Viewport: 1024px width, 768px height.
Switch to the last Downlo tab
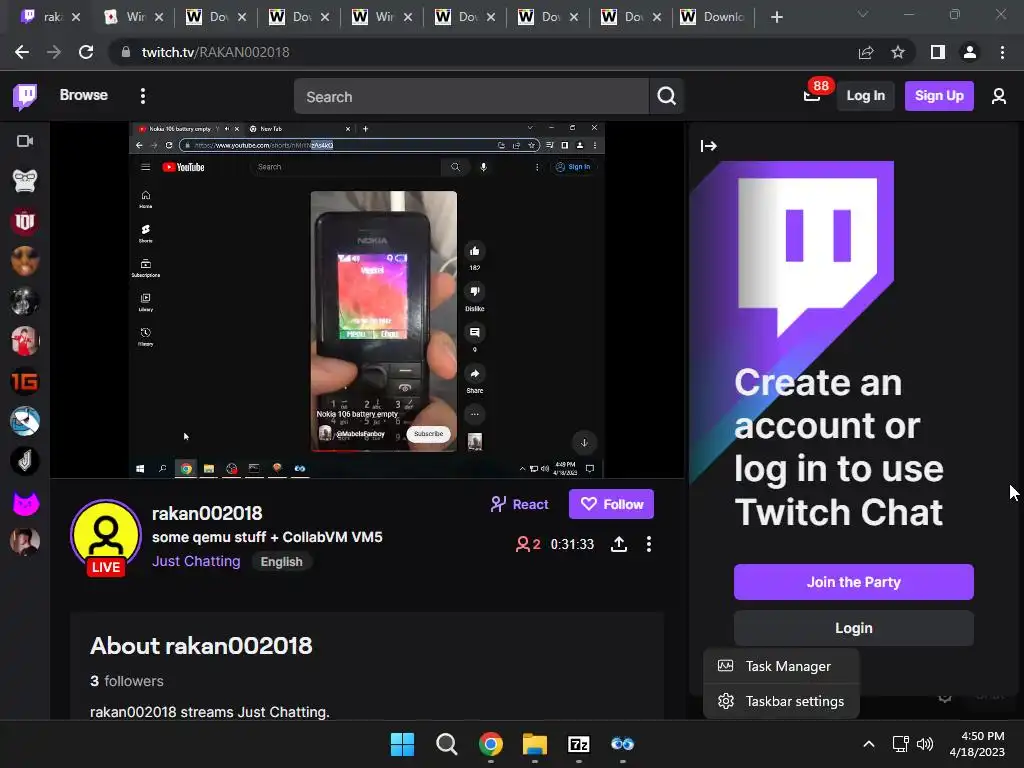click(714, 17)
